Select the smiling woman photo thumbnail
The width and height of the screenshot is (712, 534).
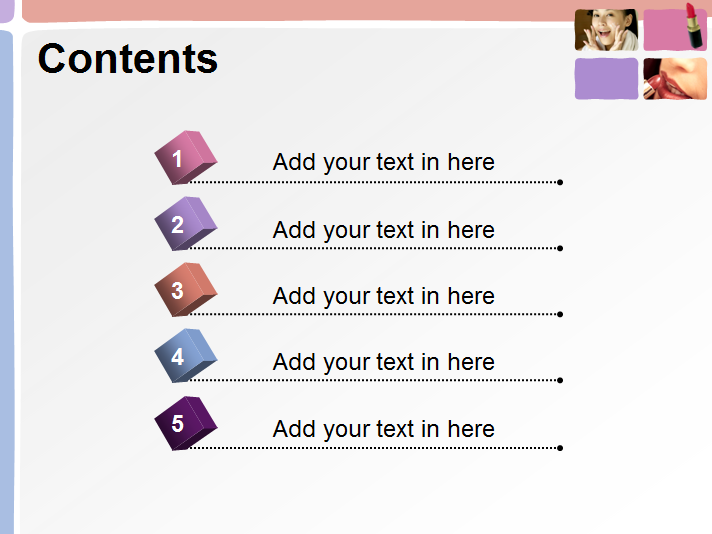pyautogui.click(x=606, y=30)
